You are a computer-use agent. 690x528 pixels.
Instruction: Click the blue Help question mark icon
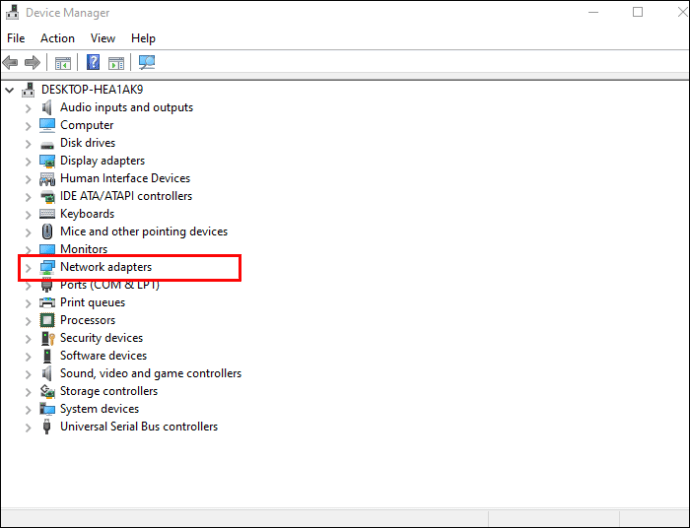tap(93, 62)
